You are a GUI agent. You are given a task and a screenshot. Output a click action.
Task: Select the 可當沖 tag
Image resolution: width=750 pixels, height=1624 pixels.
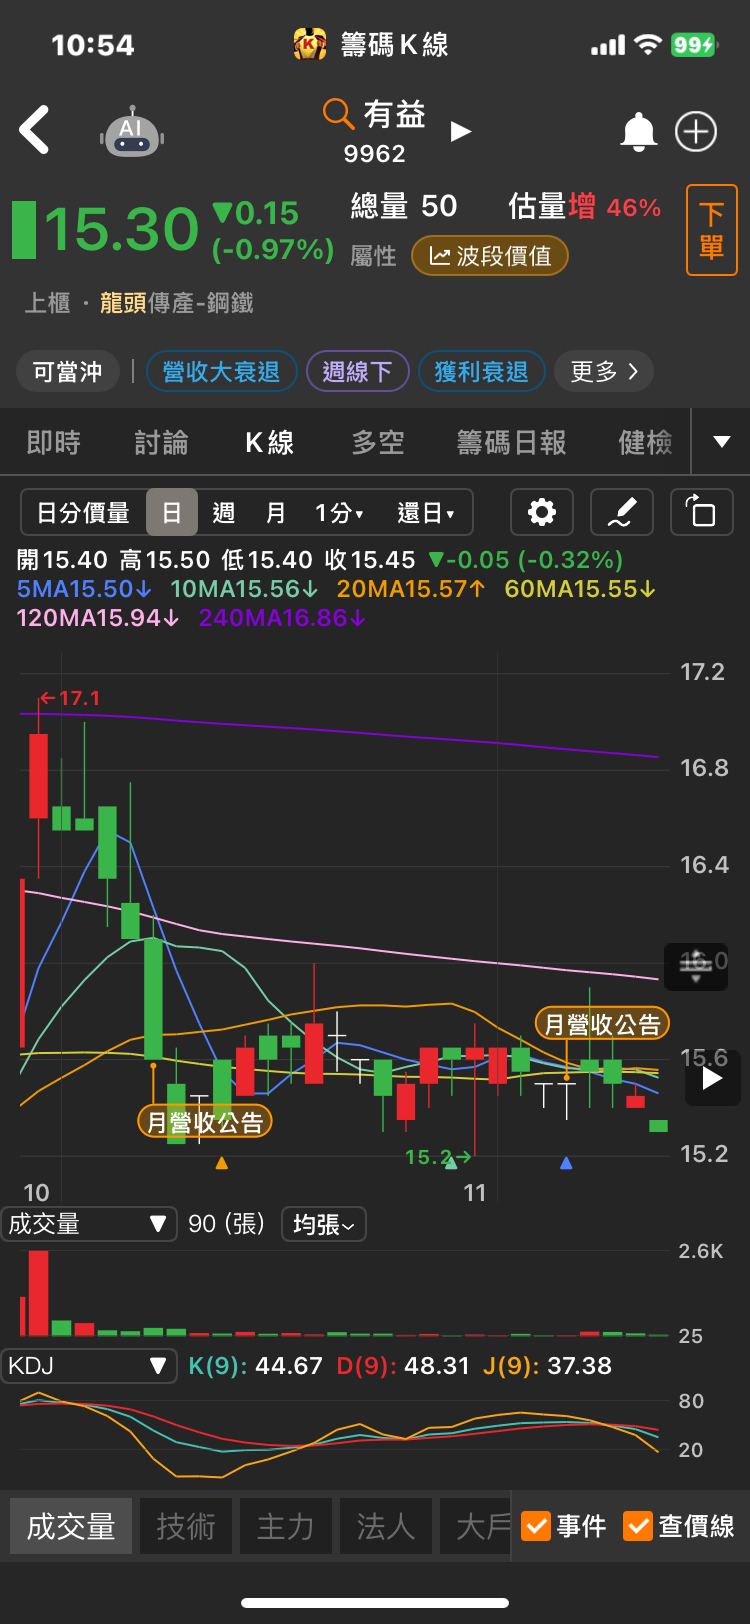point(68,372)
